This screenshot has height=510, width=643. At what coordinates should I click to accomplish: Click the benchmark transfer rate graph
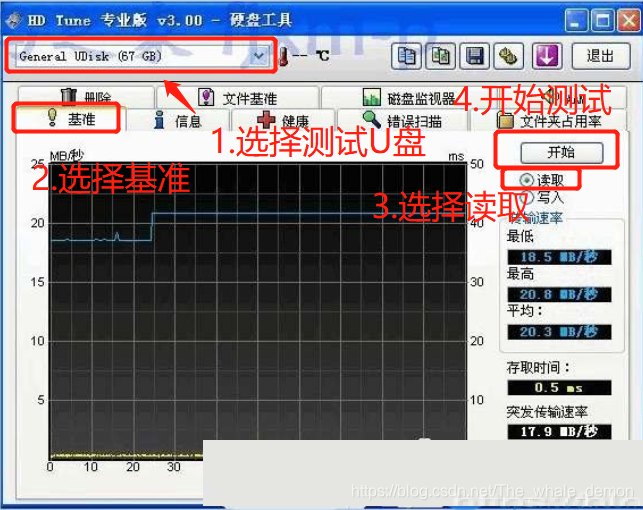tap(258, 312)
